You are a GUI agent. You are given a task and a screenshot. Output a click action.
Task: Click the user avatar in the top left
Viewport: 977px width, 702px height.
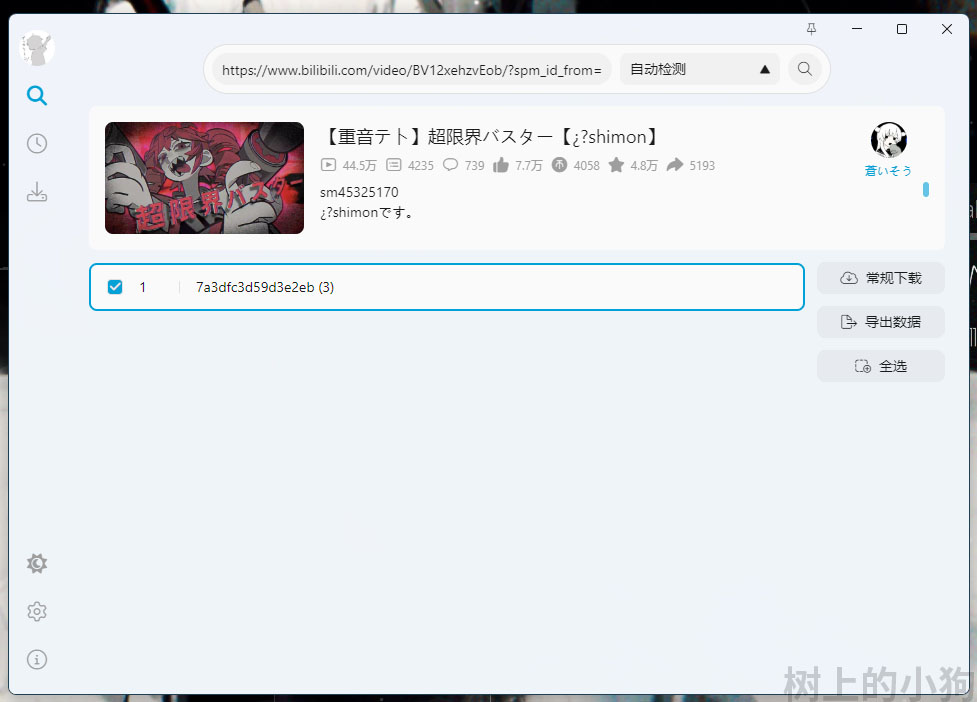tap(37, 47)
